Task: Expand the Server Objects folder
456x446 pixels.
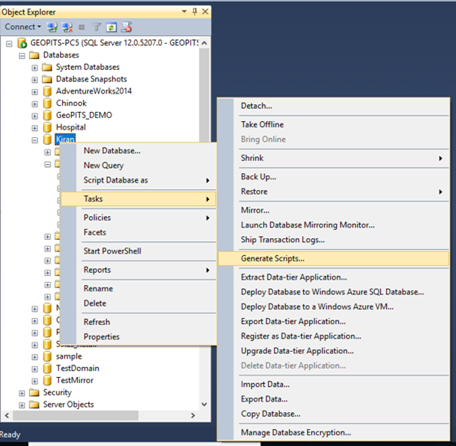Action: 22,405
